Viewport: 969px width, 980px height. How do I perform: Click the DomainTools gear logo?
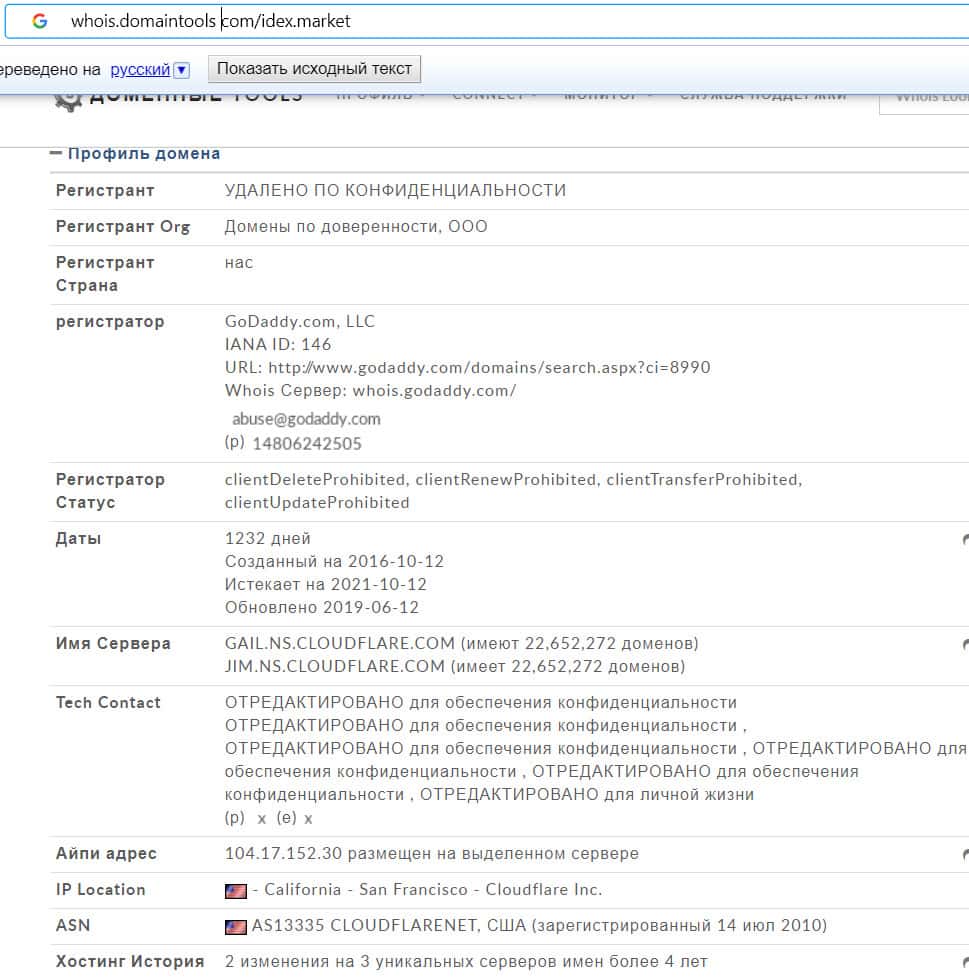(x=67, y=99)
